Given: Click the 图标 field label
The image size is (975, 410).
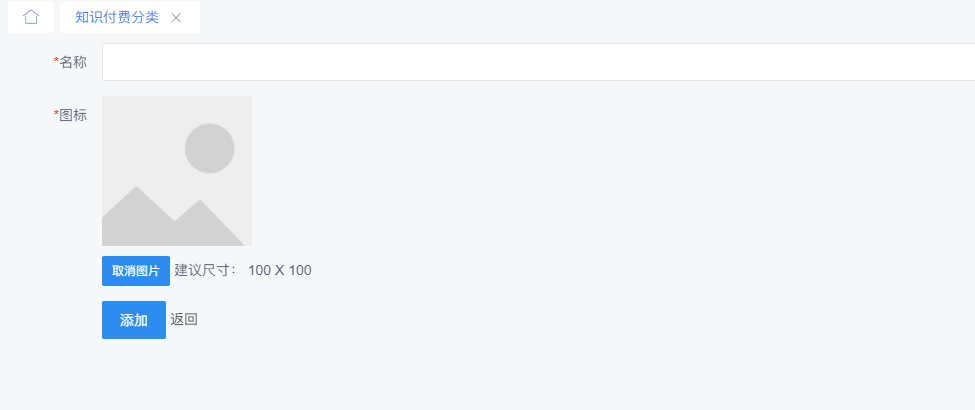Looking at the screenshot, I should pos(73,115).
